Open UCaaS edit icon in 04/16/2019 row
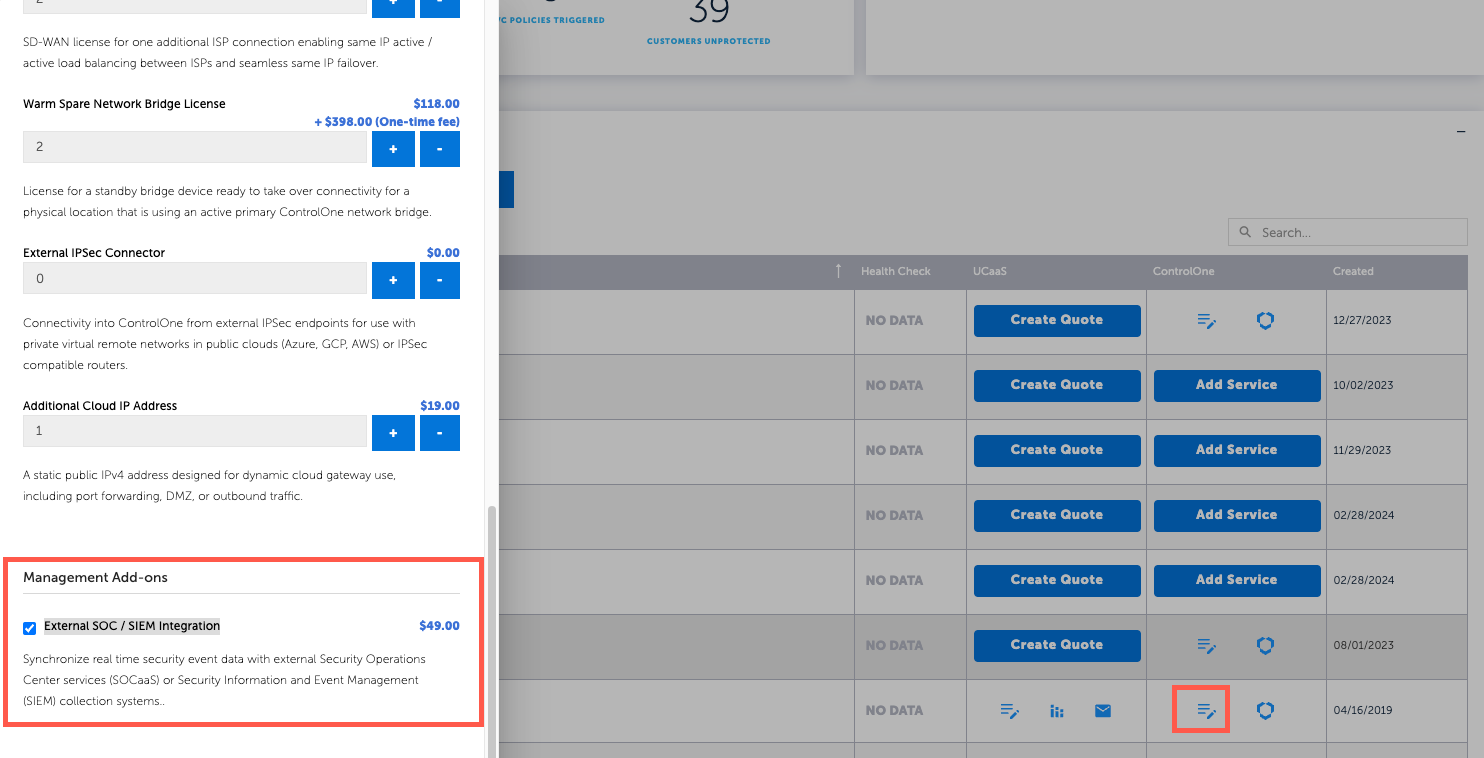 point(1010,711)
